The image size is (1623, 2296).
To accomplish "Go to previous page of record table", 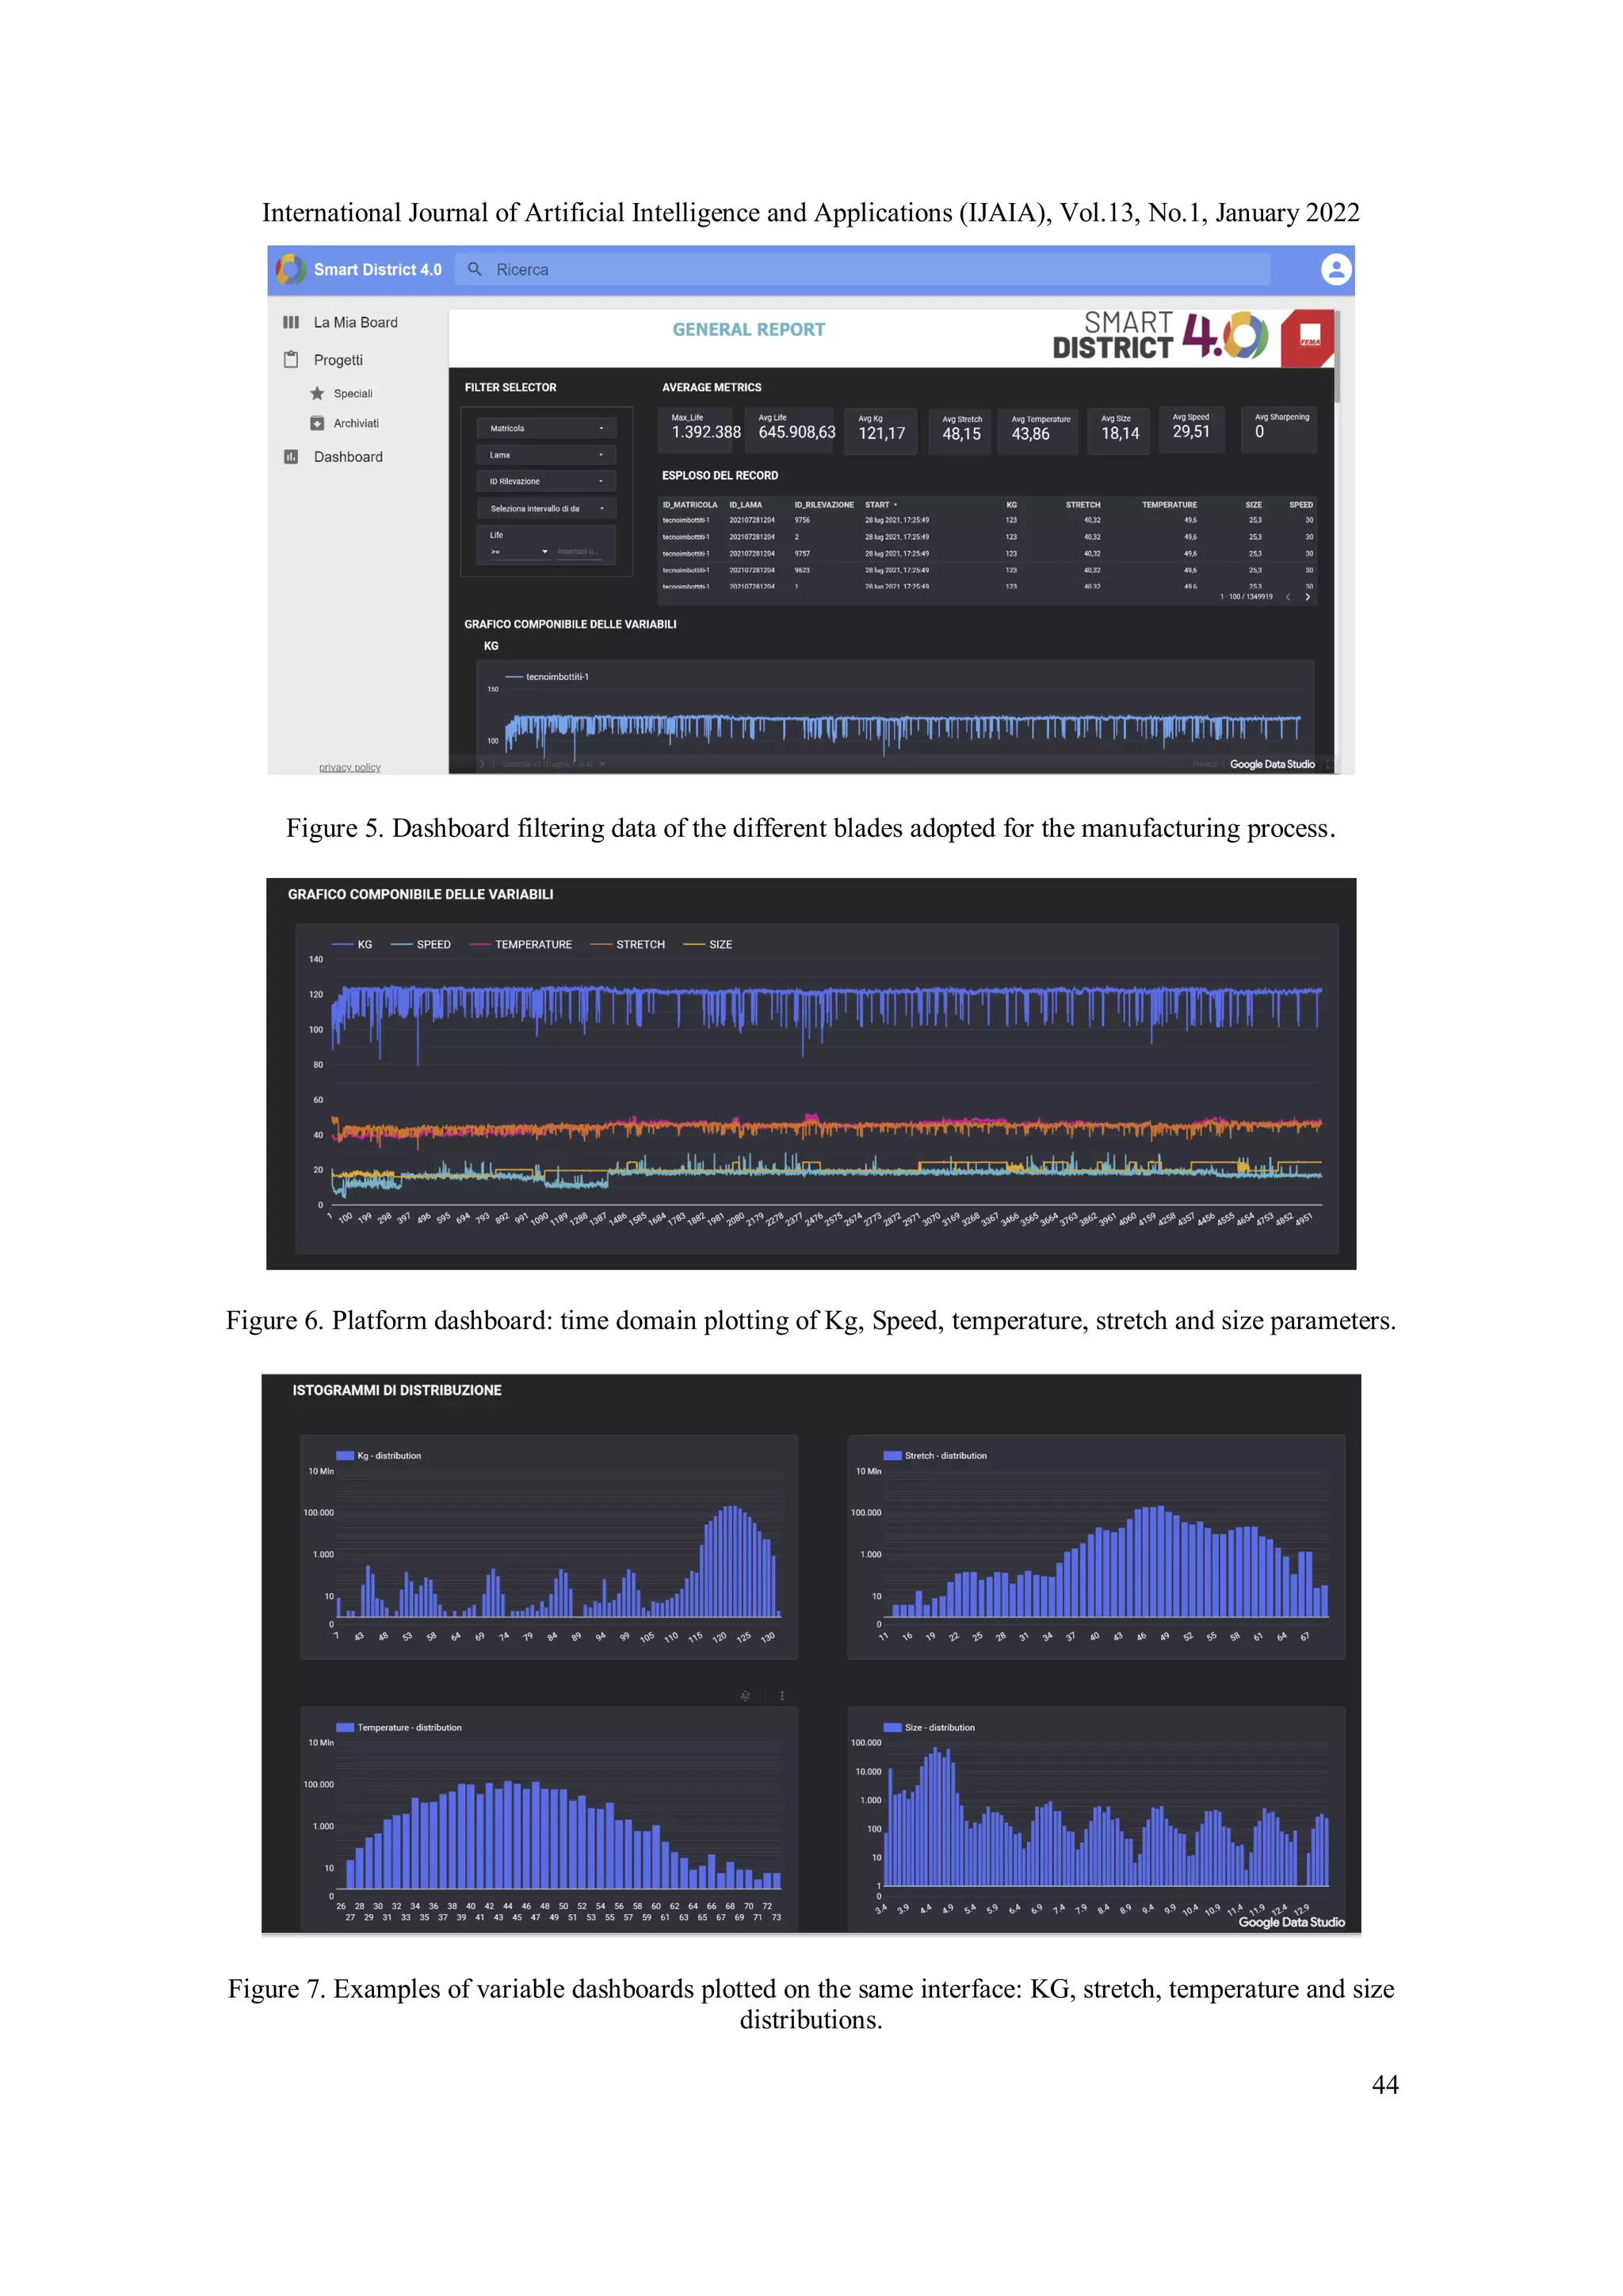I will (x=1288, y=597).
